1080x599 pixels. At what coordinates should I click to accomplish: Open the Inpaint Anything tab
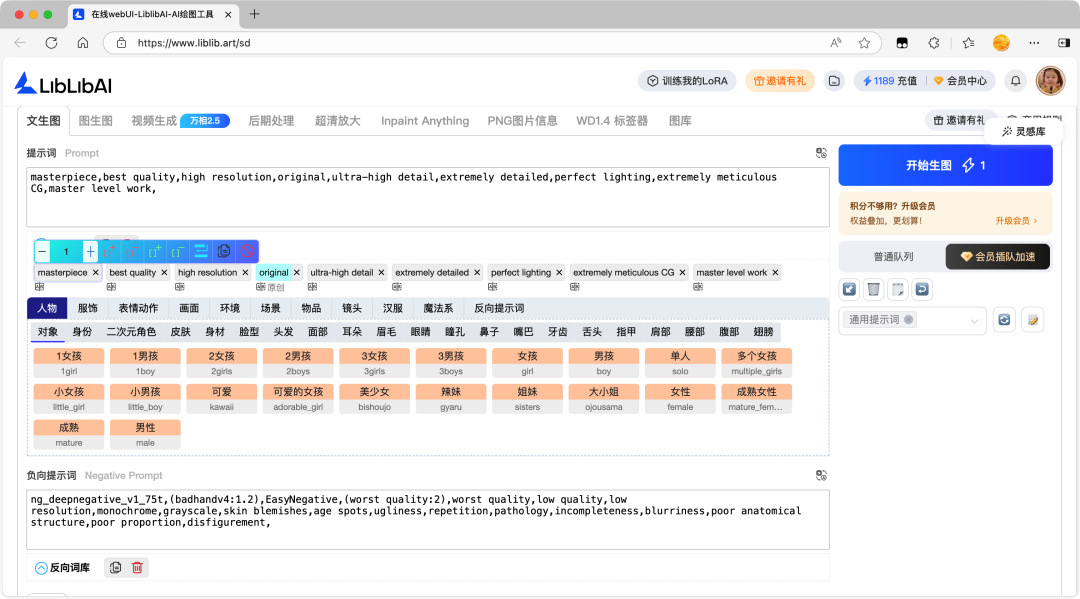pos(425,120)
